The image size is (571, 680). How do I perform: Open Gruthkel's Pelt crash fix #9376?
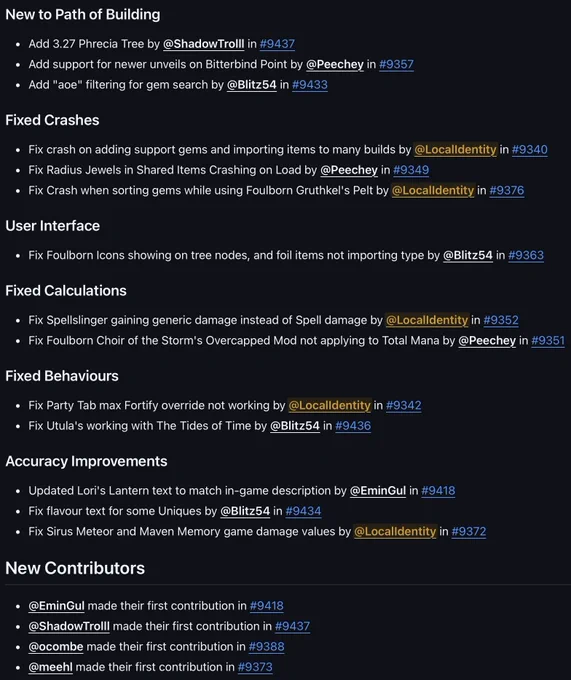pos(506,190)
